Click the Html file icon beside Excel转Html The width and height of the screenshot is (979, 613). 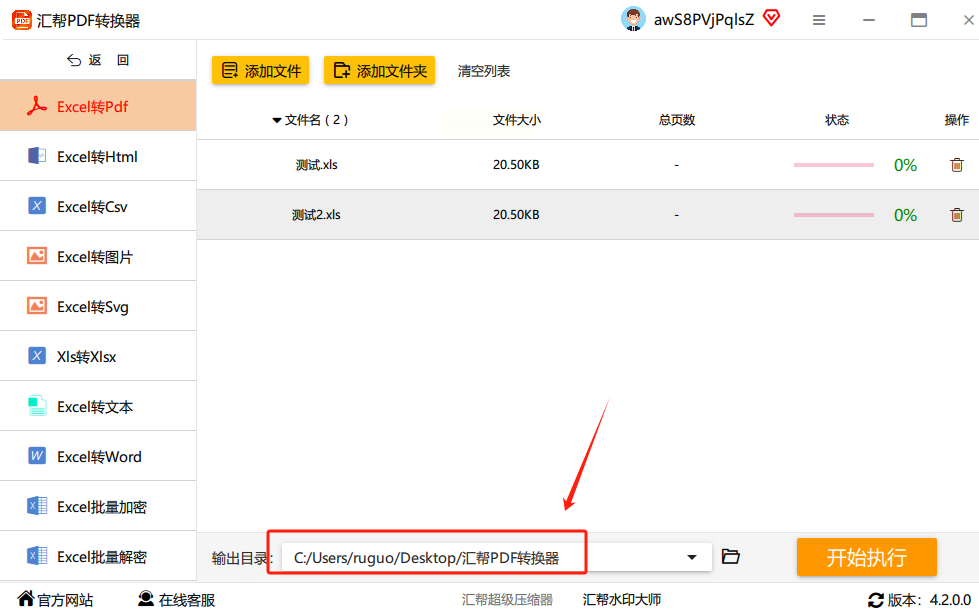pos(37,155)
